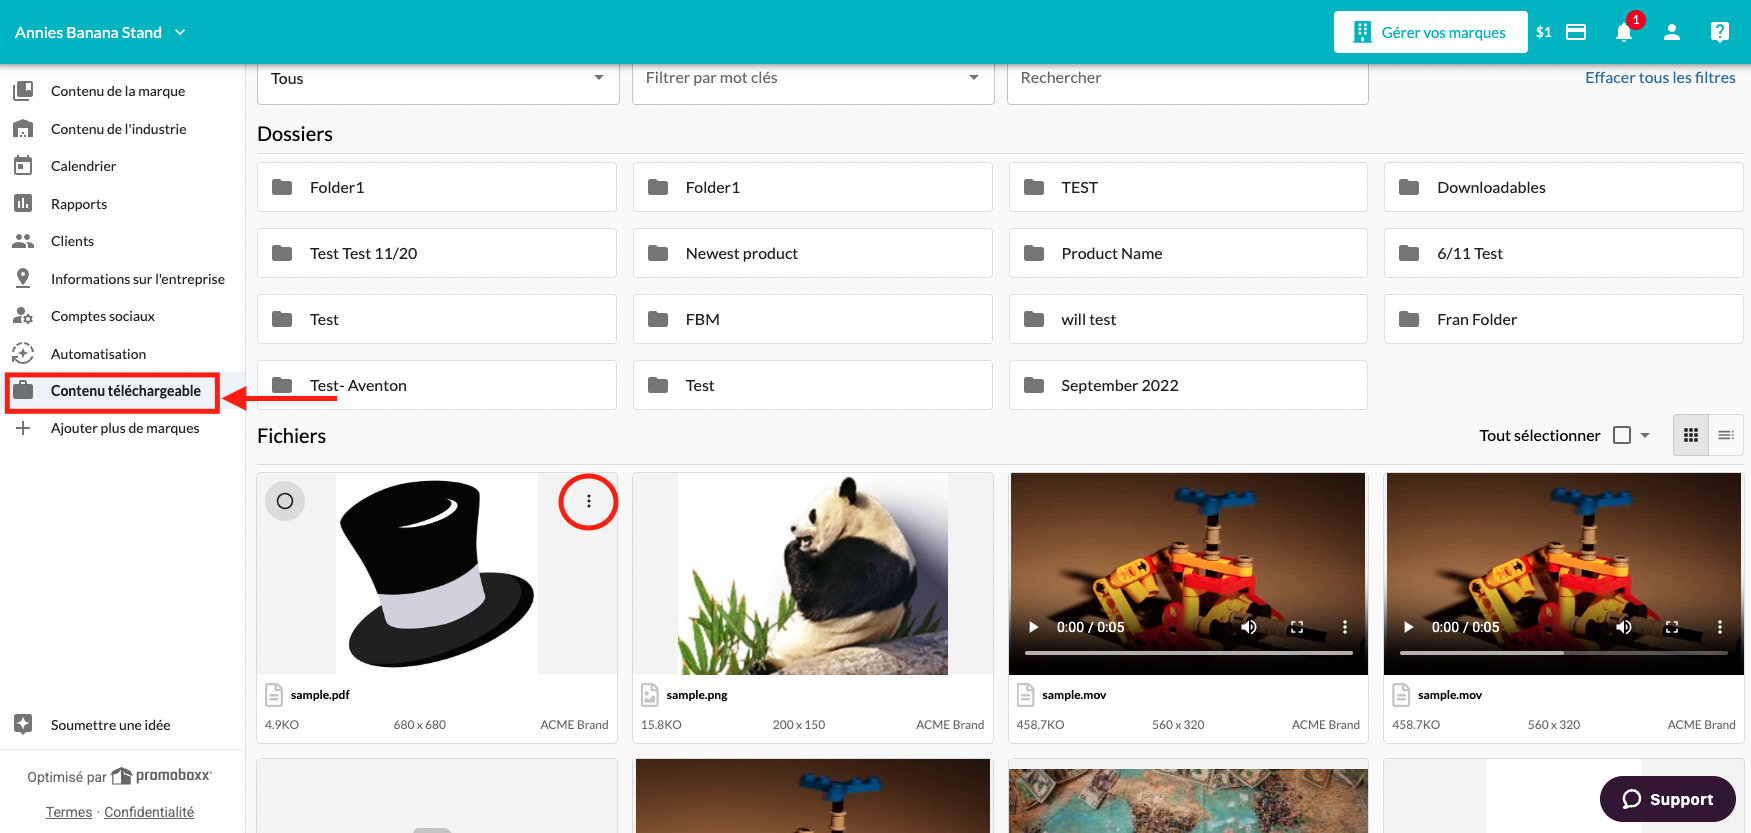Click the credit card billing icon
1751x833 pixels.
[1576, 32]
